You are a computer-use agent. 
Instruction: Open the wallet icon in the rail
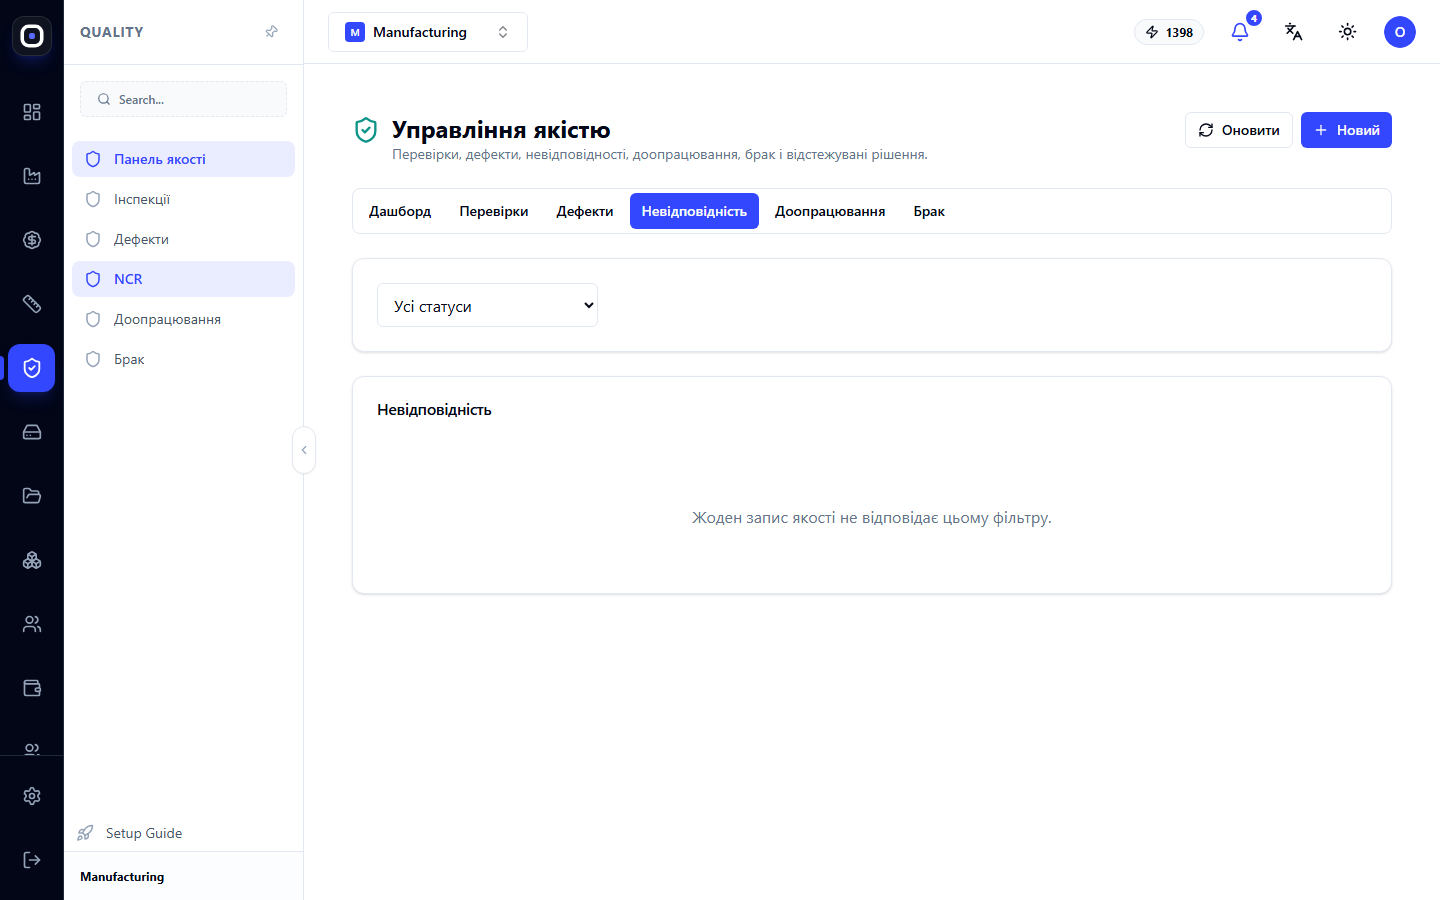pos(32,688)
